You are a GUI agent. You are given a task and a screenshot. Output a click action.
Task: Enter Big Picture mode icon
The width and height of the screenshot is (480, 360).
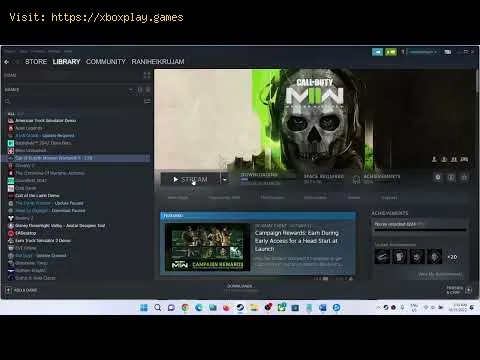[x=448, y=52]
